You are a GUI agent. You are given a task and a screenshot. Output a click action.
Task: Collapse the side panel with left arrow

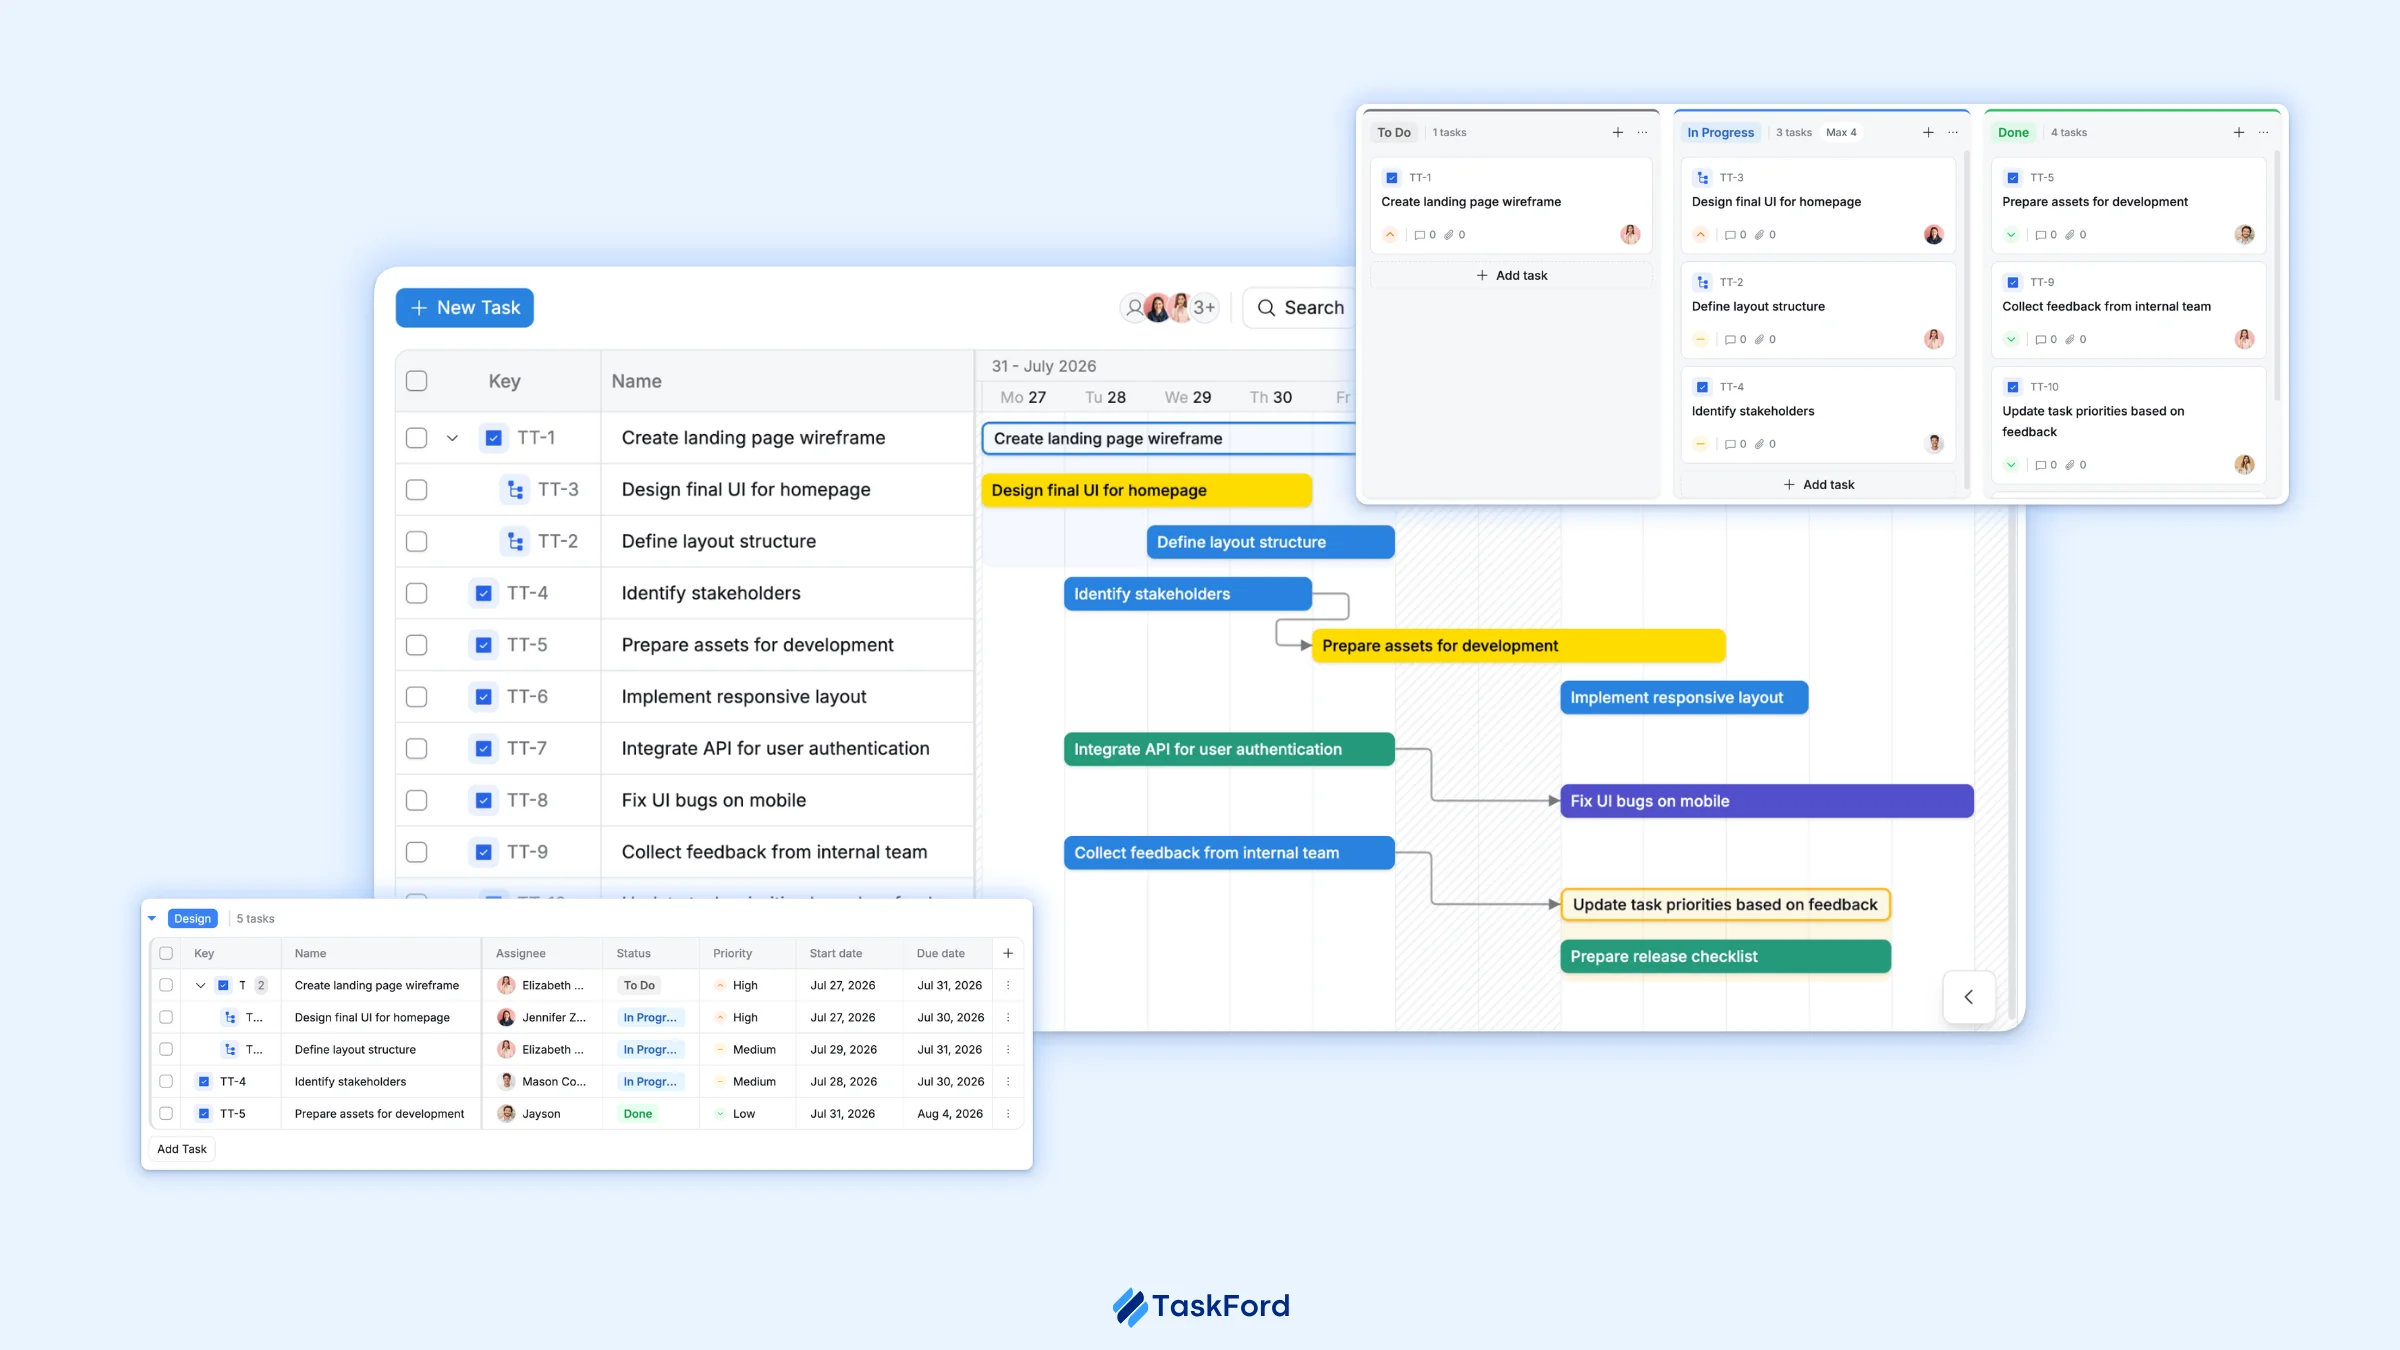1968,997
